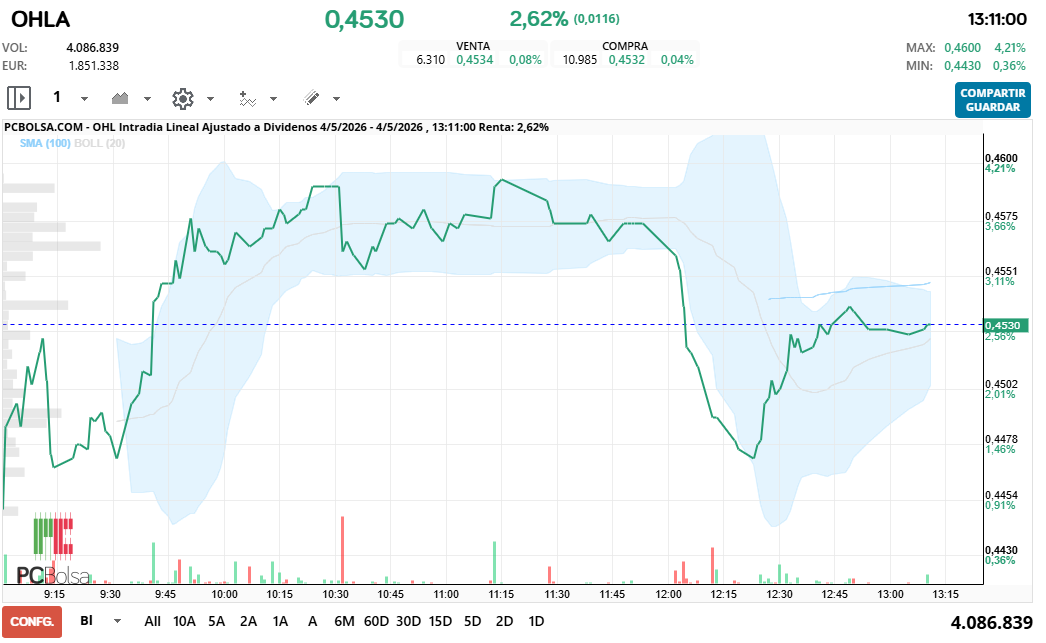
Task: Select the 30D time range
Action: point(408,622)
